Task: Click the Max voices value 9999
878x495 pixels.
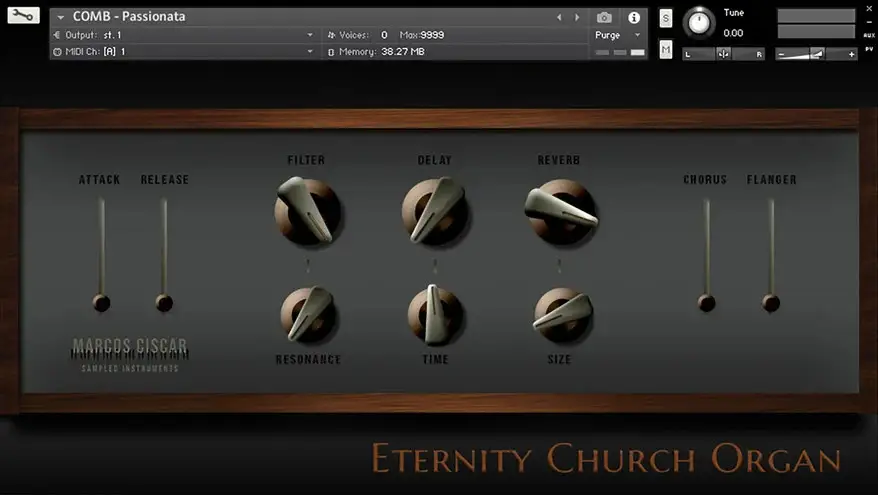Action: click(x=432, y=35)
